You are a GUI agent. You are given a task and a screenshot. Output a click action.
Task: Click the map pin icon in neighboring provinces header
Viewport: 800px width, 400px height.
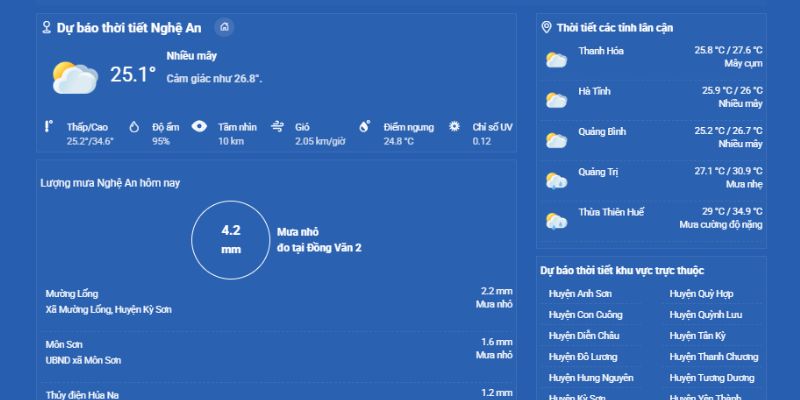point(546,27)
